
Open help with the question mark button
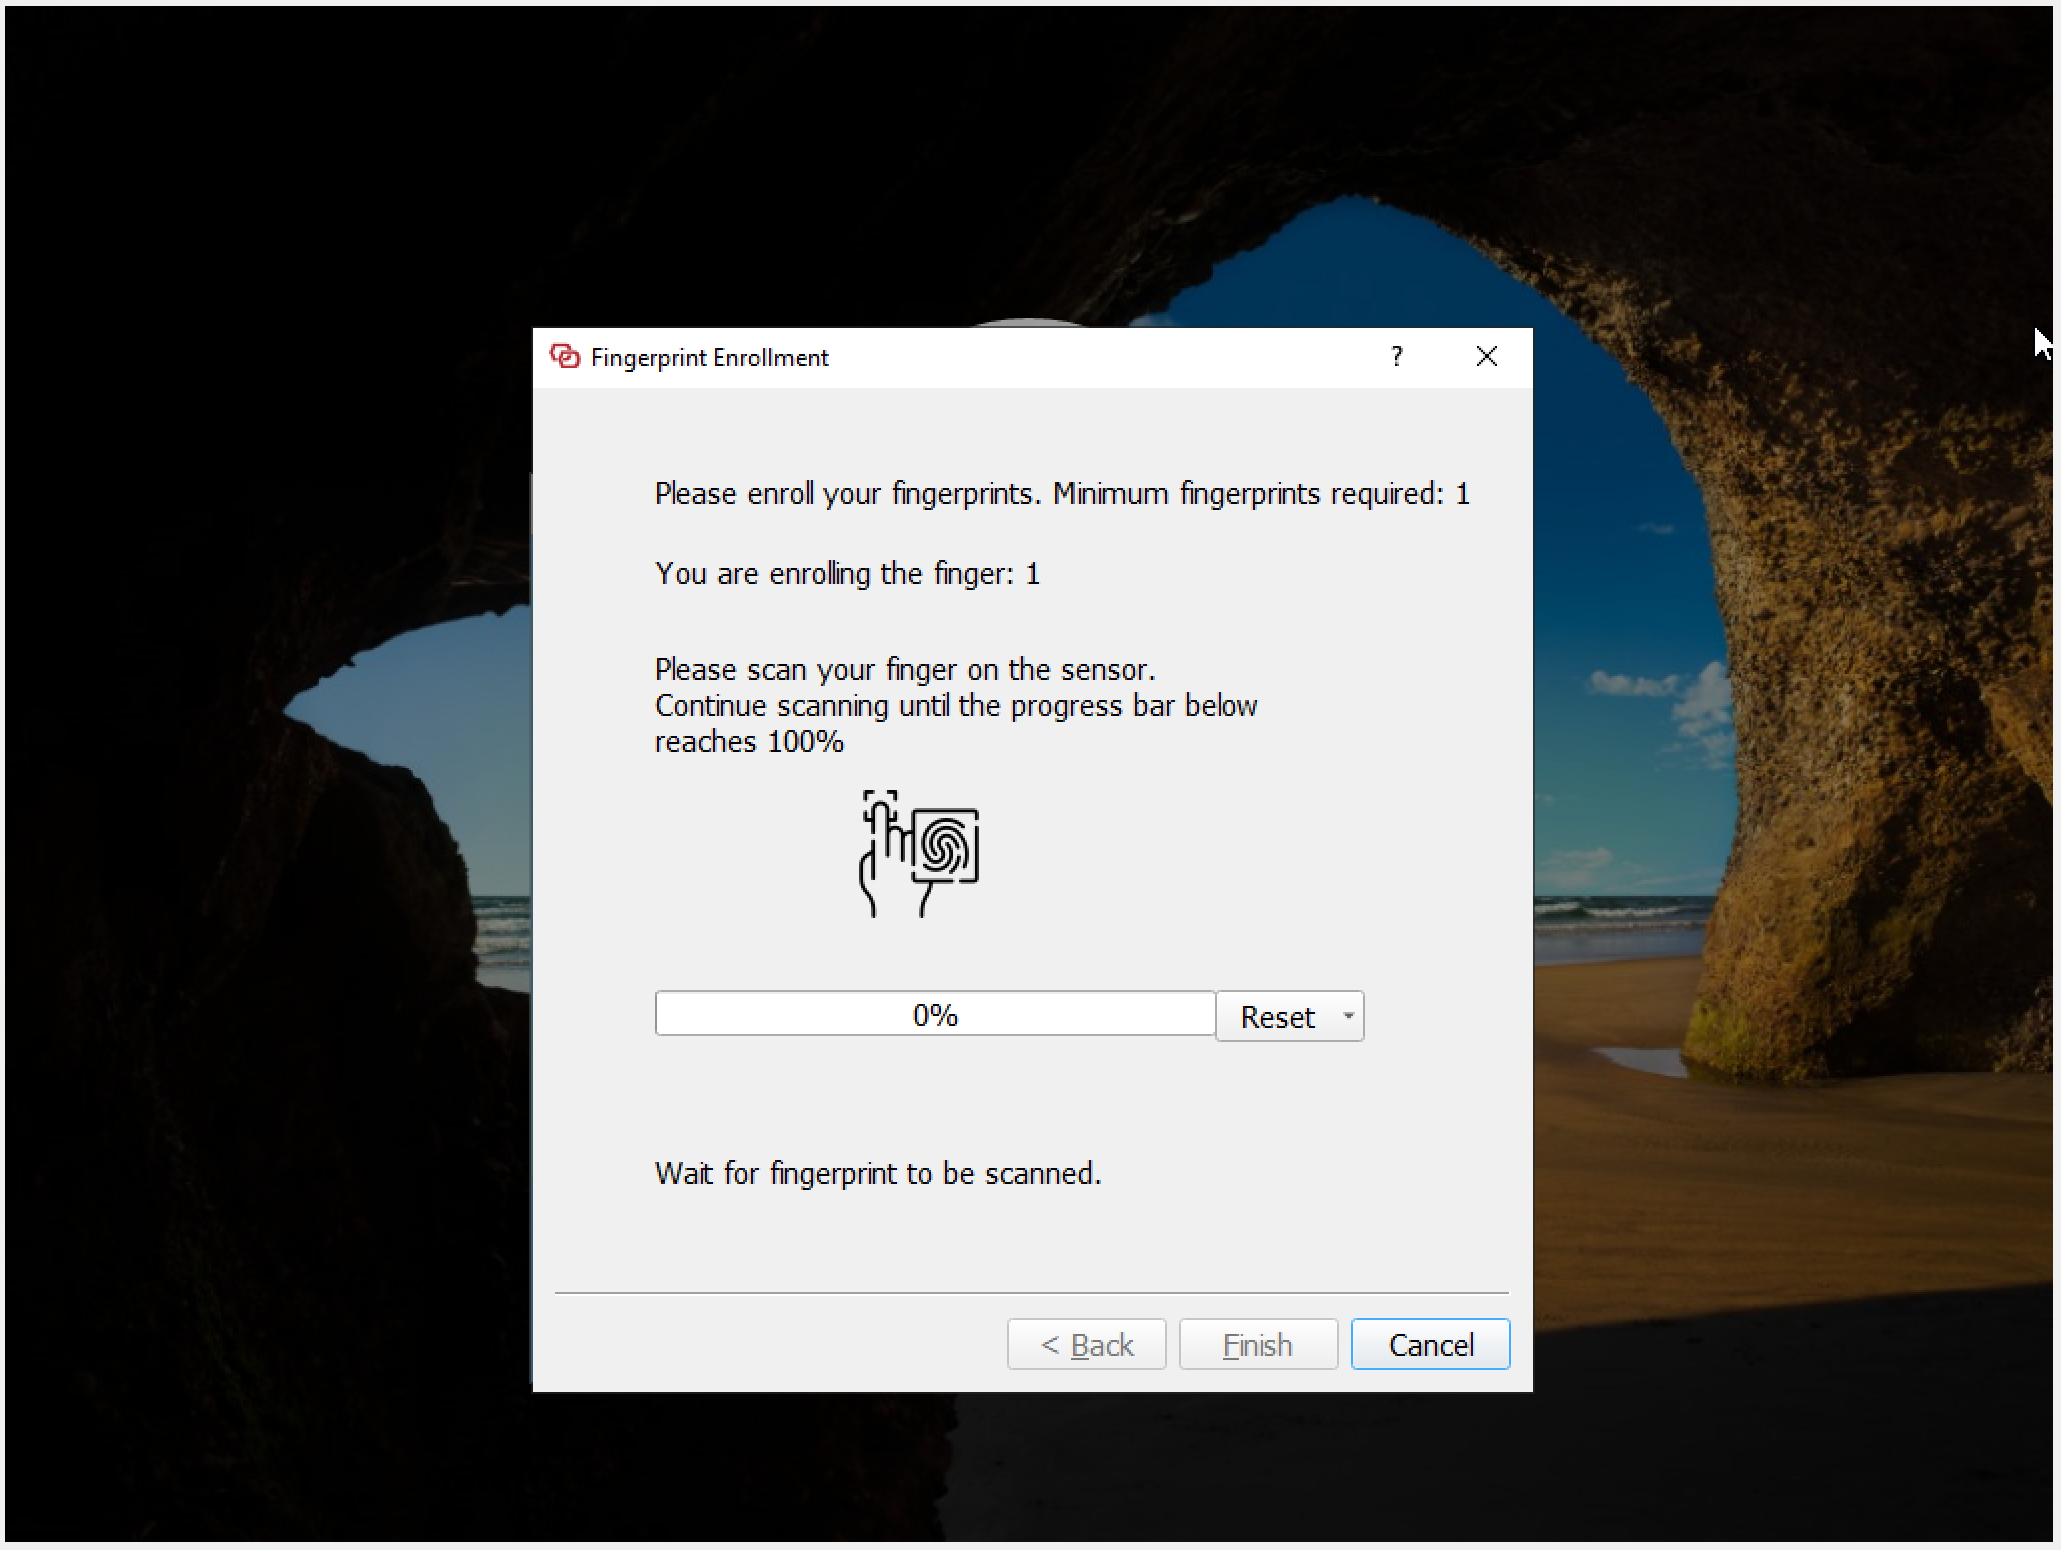1397,357
